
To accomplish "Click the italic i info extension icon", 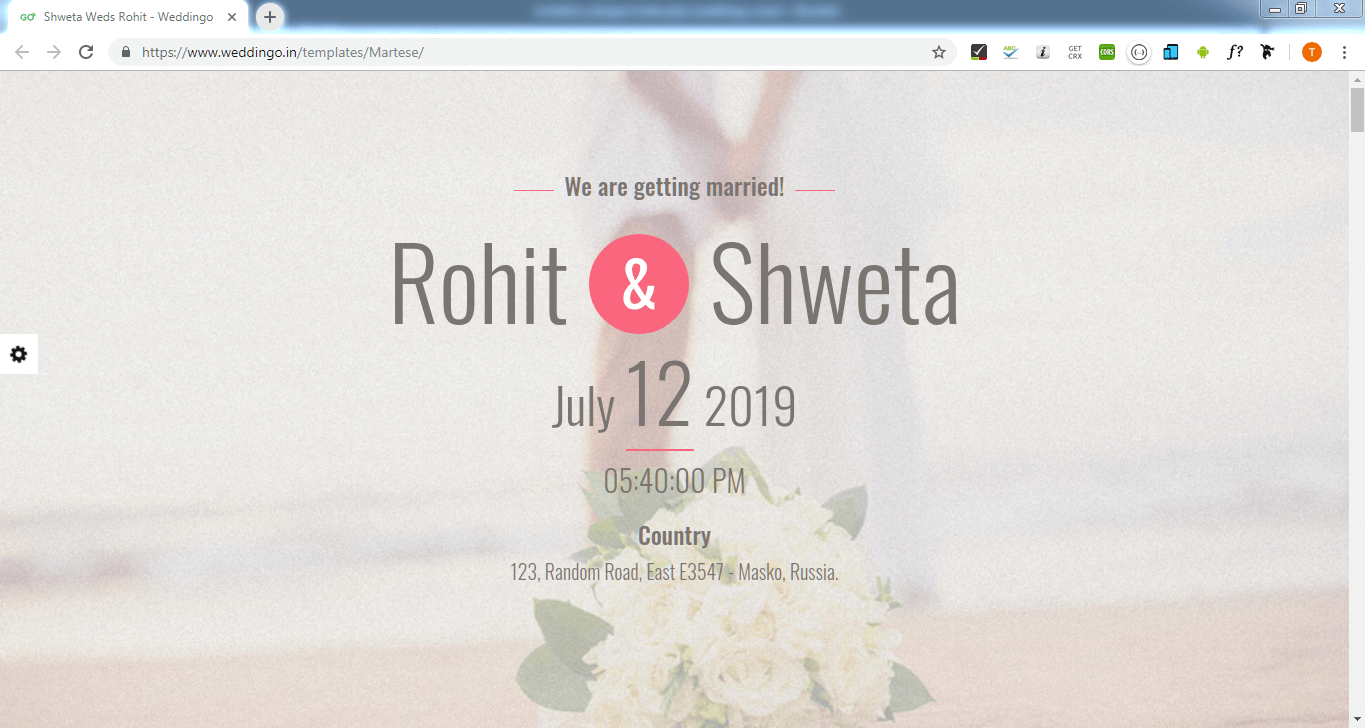I will tap(1043, 52).
